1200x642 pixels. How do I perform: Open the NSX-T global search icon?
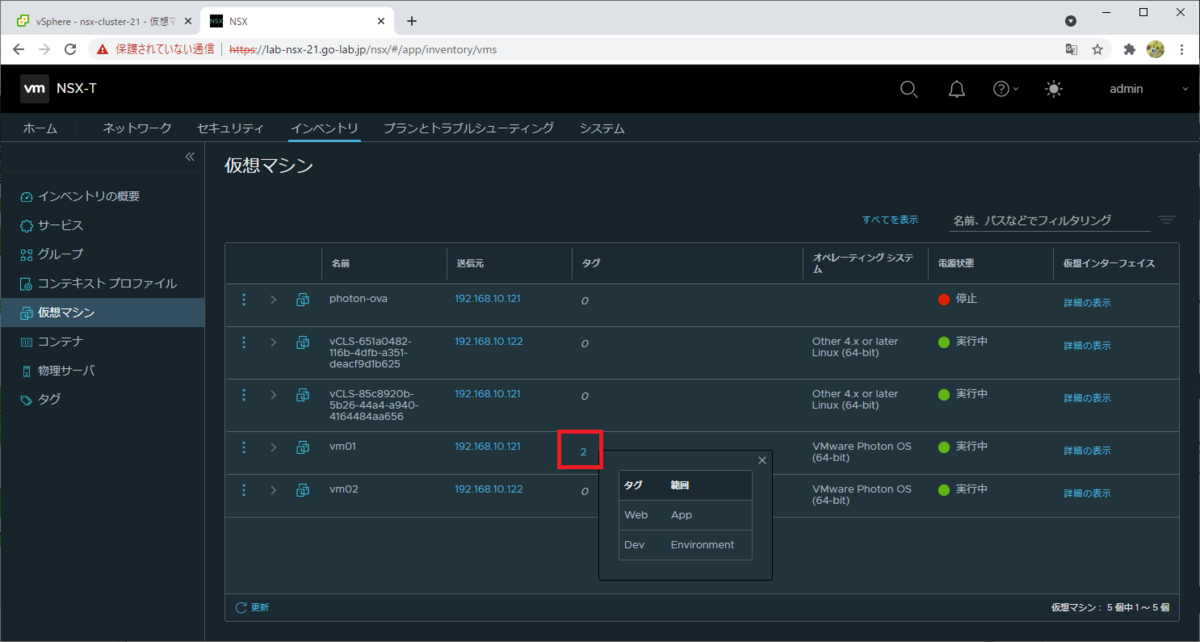click(909, 89)
